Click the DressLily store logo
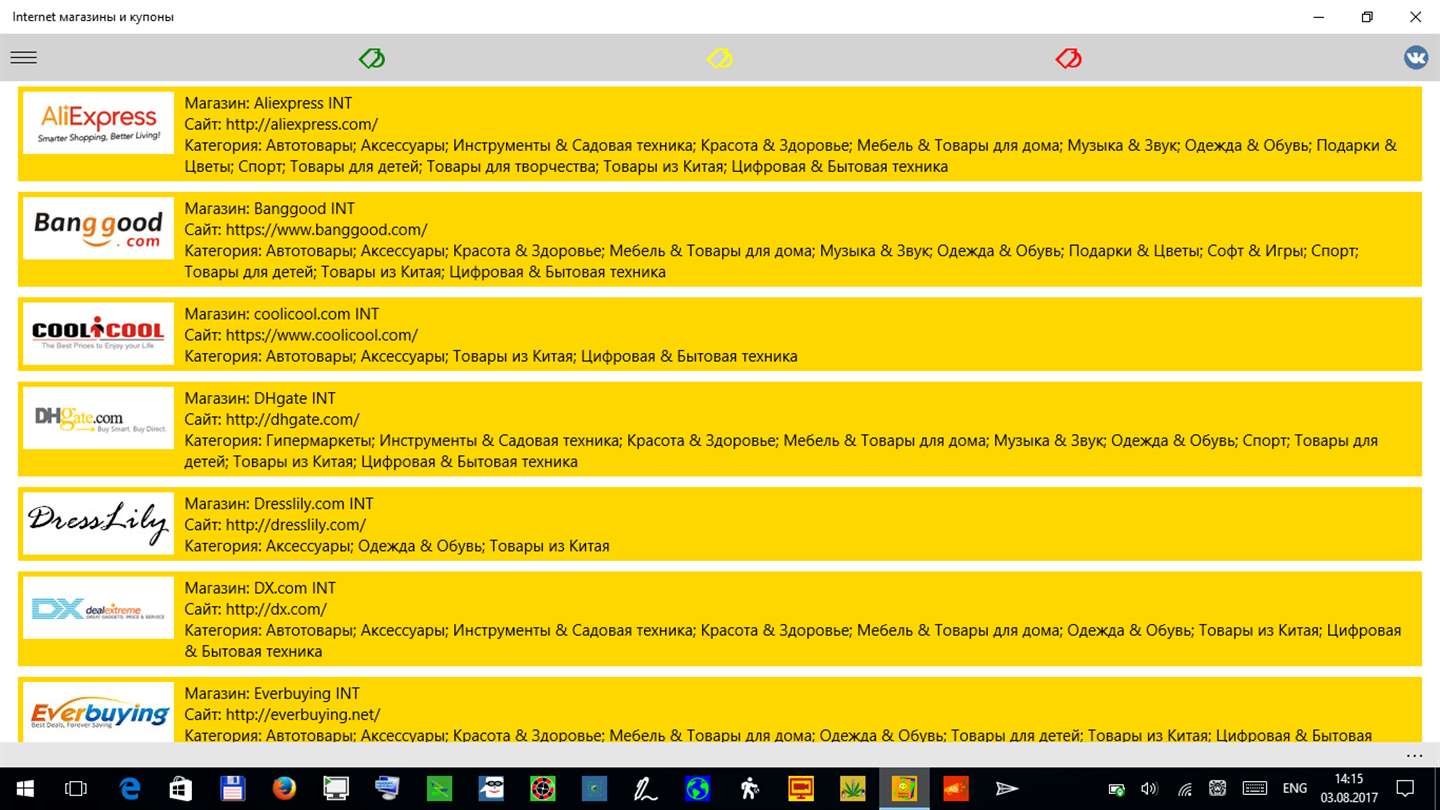Viewport: 1440px width, 810px height. point(99,523)
